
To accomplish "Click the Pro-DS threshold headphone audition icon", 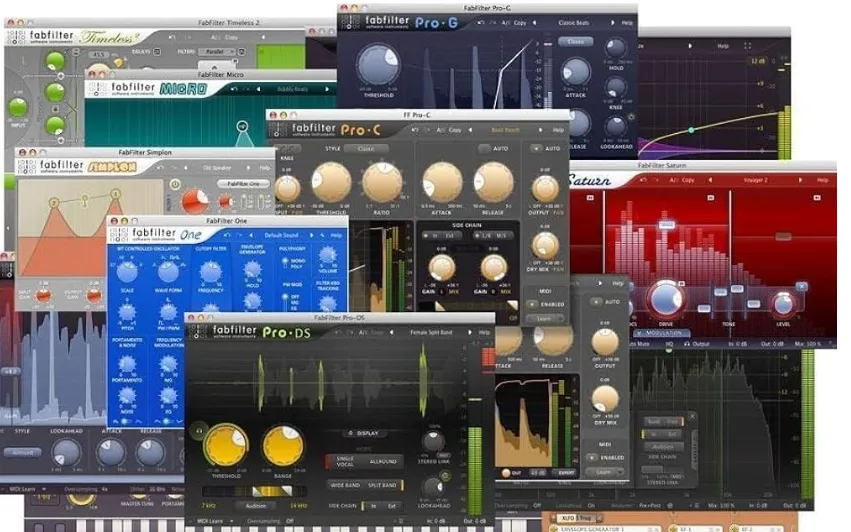I will tap(199, 430).
